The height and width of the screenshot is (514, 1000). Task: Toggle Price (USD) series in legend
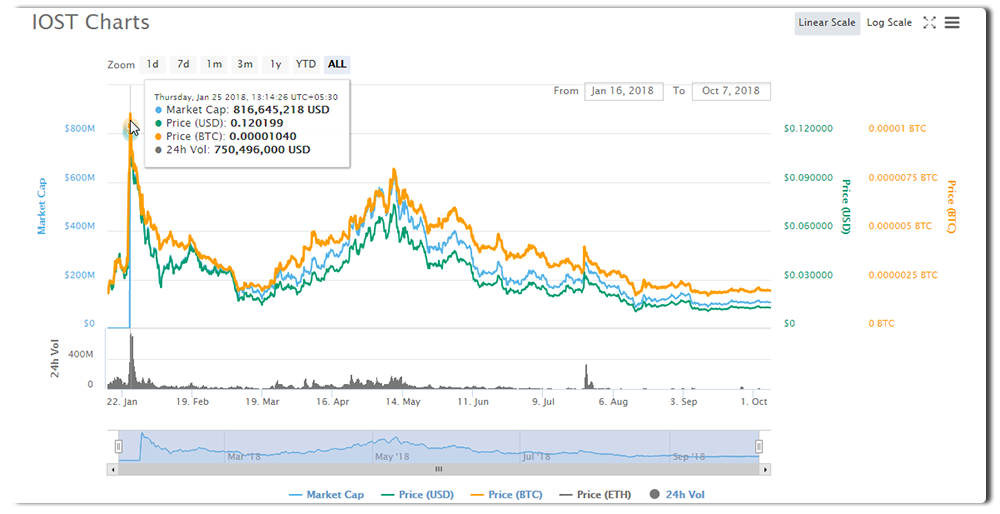tap(418, 494)
